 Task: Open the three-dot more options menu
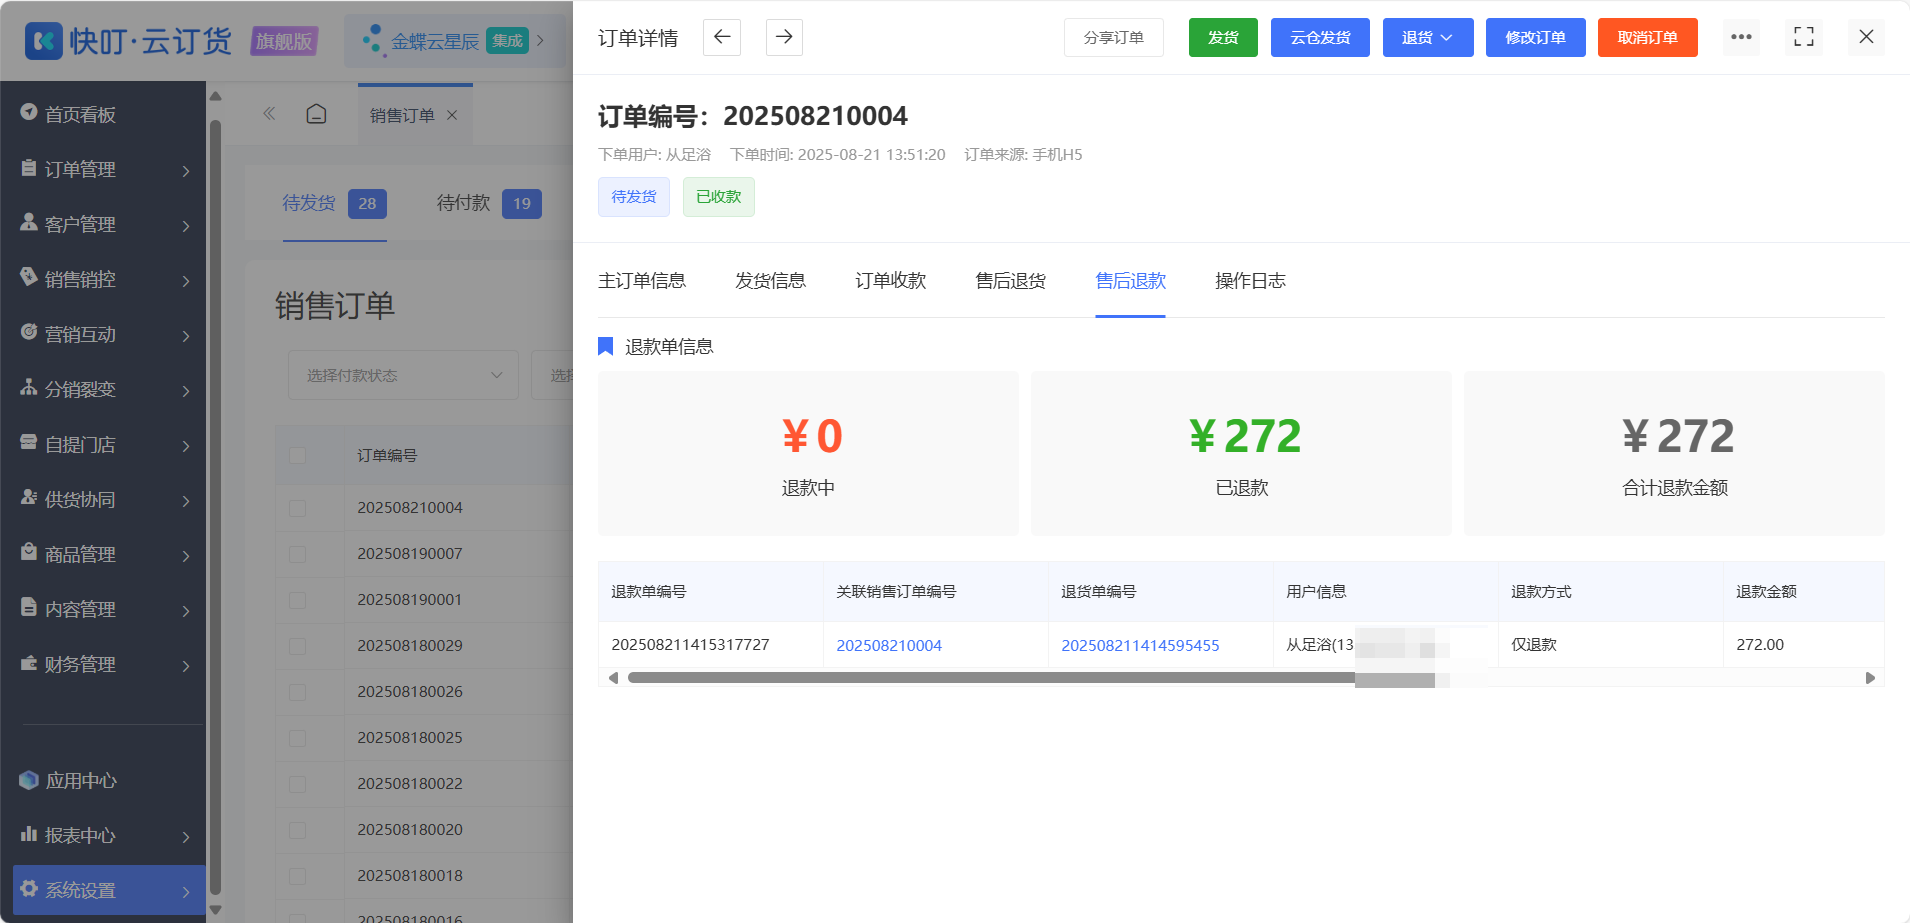click(x=1741, y=37)
